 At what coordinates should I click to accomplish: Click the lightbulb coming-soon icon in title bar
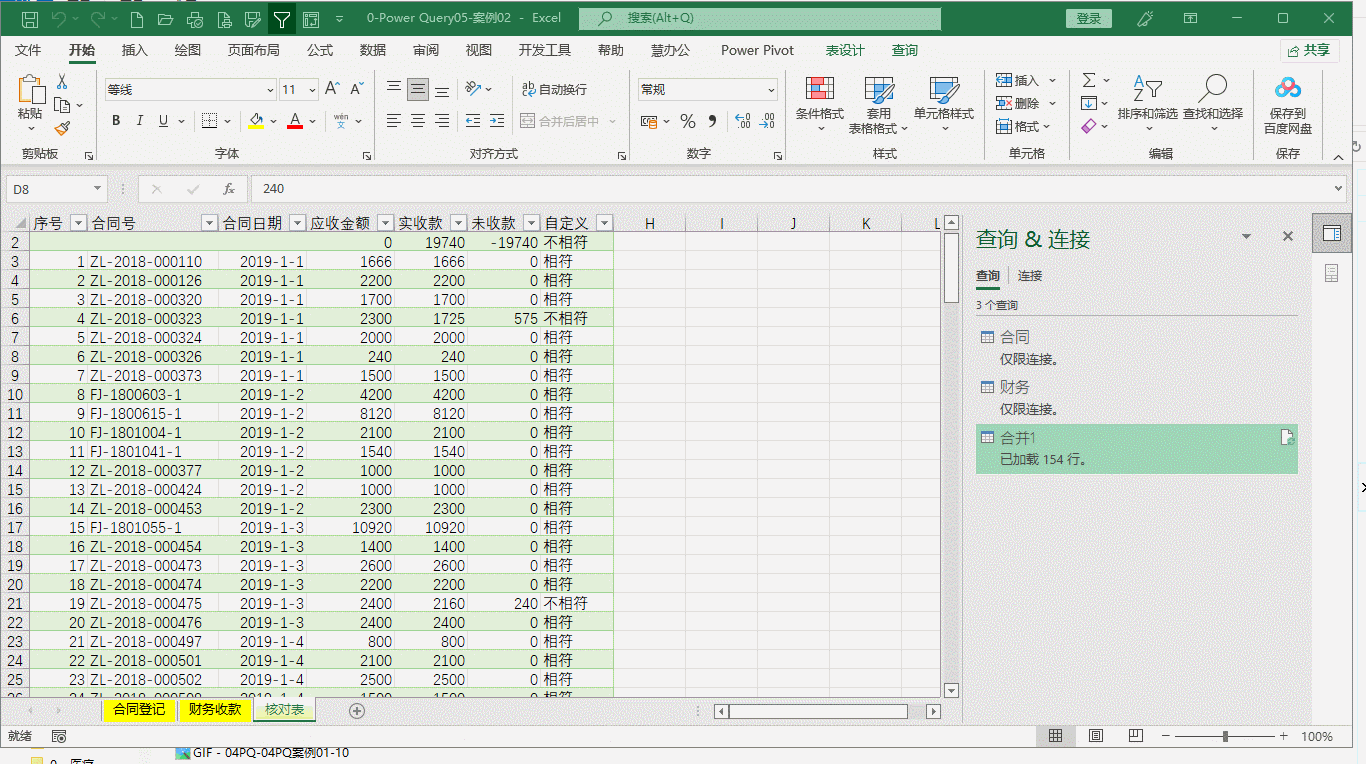(x=1145, y=19)
